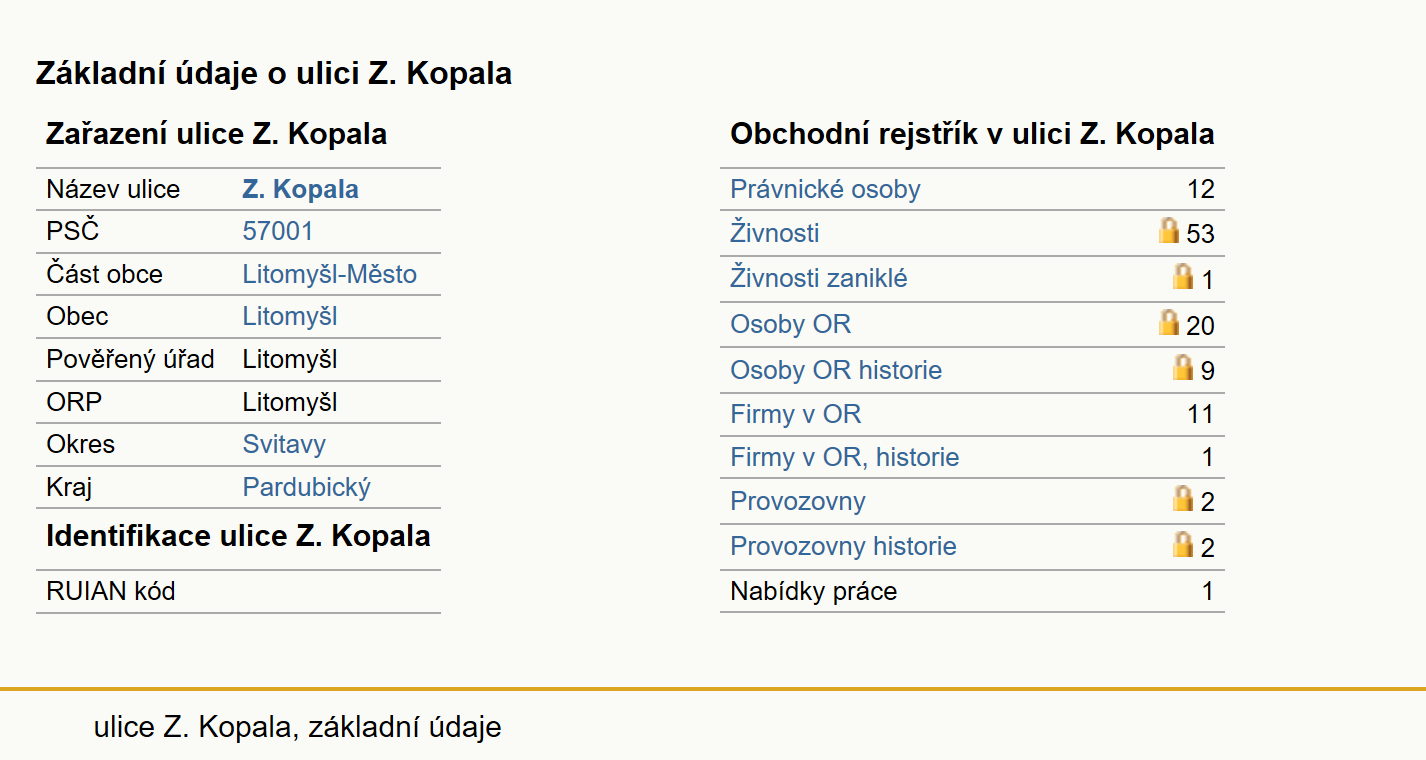Select Litomyšl-Město district link
The width and height of the screenshot is (1426, 760).
[330, 274]
